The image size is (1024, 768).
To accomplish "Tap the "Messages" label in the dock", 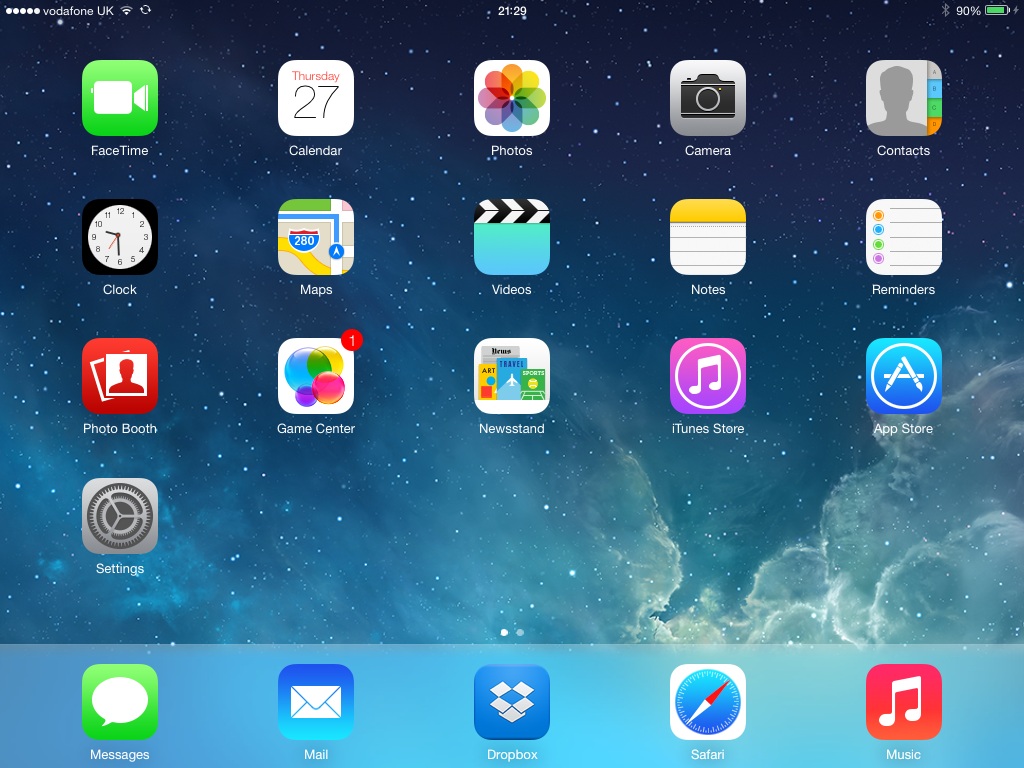I will (x=120, y=755).
